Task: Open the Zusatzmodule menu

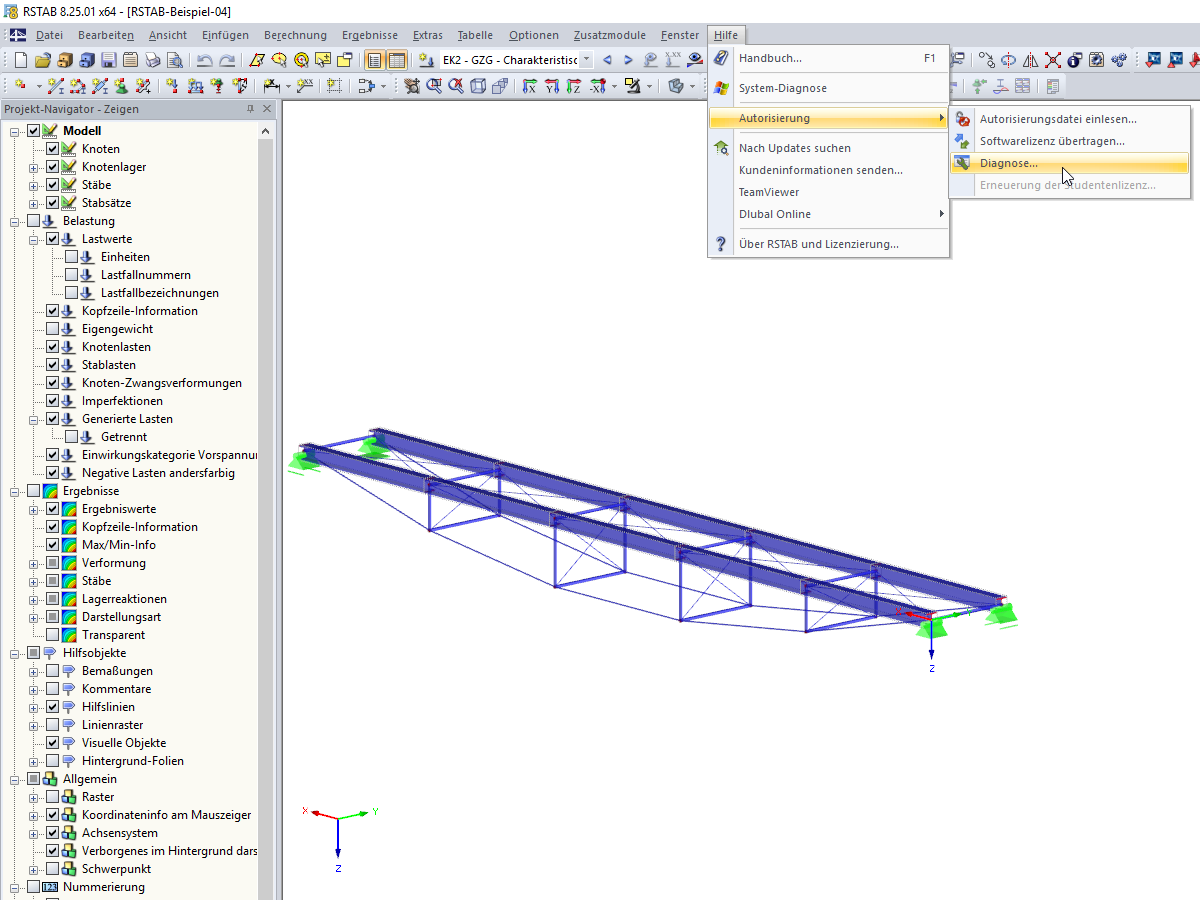Action: [x=609, y=35]
